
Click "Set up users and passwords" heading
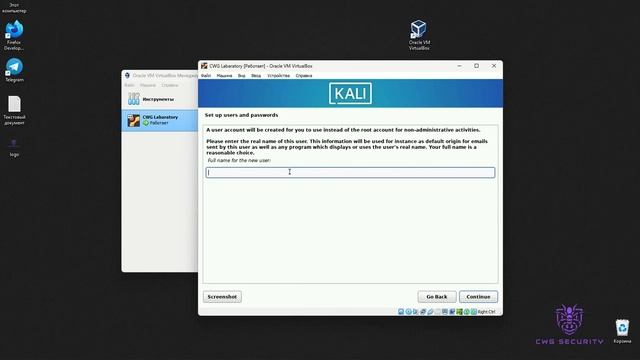241,115
